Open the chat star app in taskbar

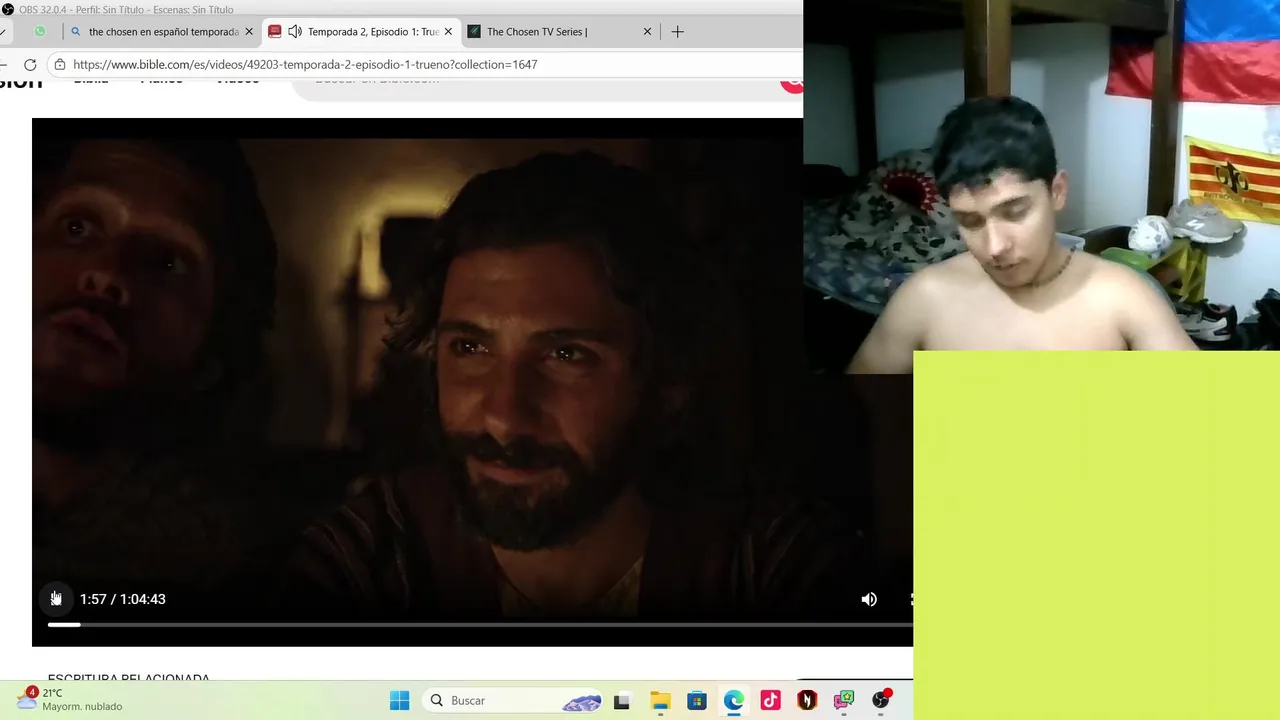tap(844, 700)
